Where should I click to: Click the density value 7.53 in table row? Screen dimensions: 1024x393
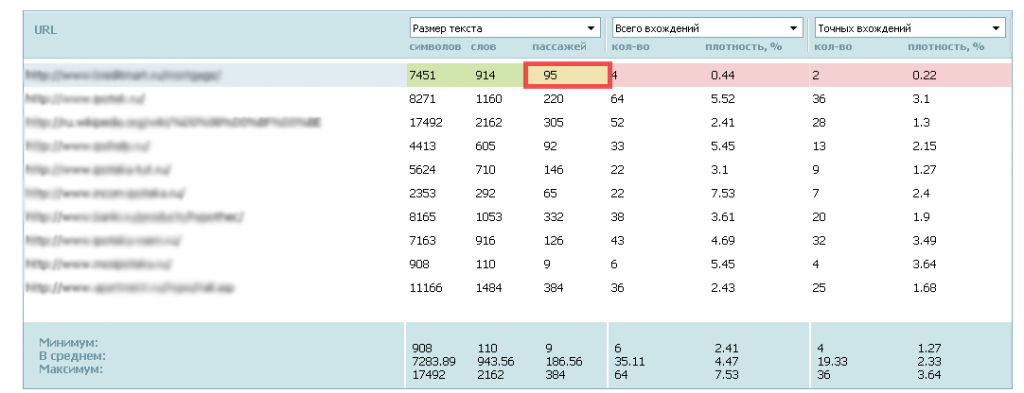tap(723, 193)
